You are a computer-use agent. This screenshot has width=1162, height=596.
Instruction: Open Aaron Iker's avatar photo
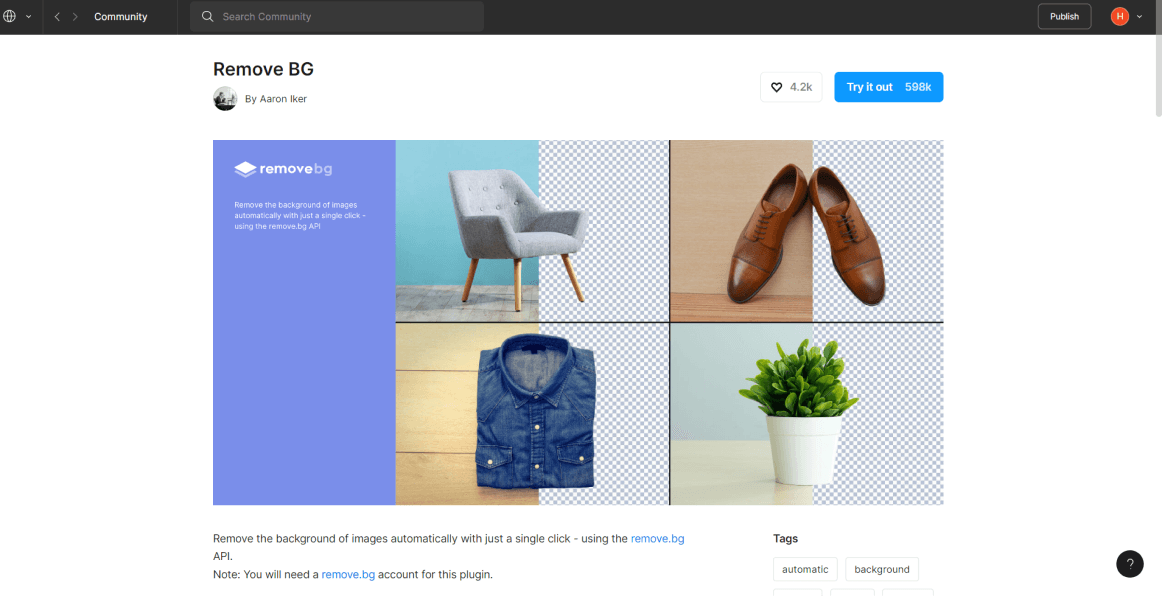[x=225, y=99]
